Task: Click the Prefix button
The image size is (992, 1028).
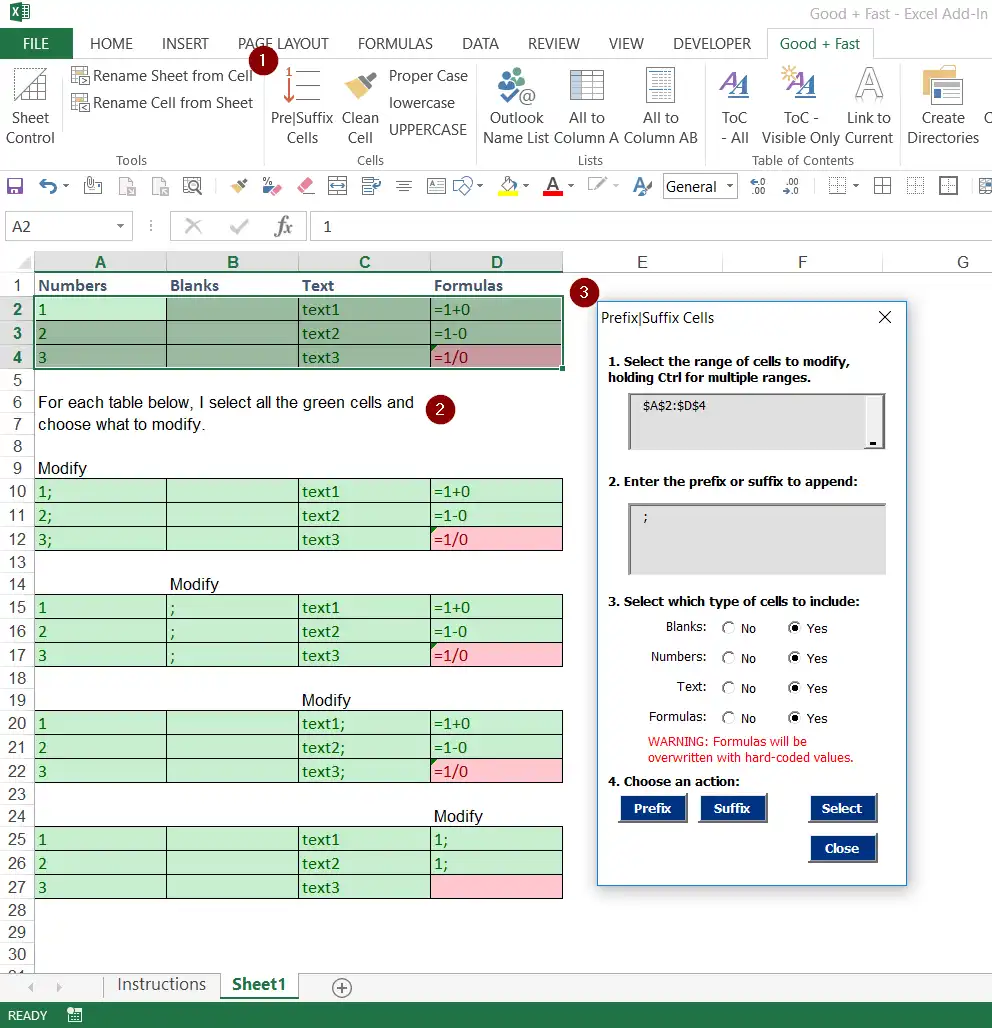Action: 652,808
